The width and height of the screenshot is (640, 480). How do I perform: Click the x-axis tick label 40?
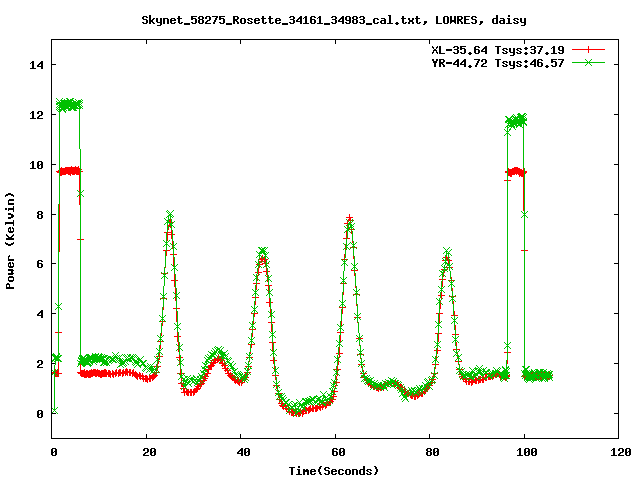pos(243,452)
